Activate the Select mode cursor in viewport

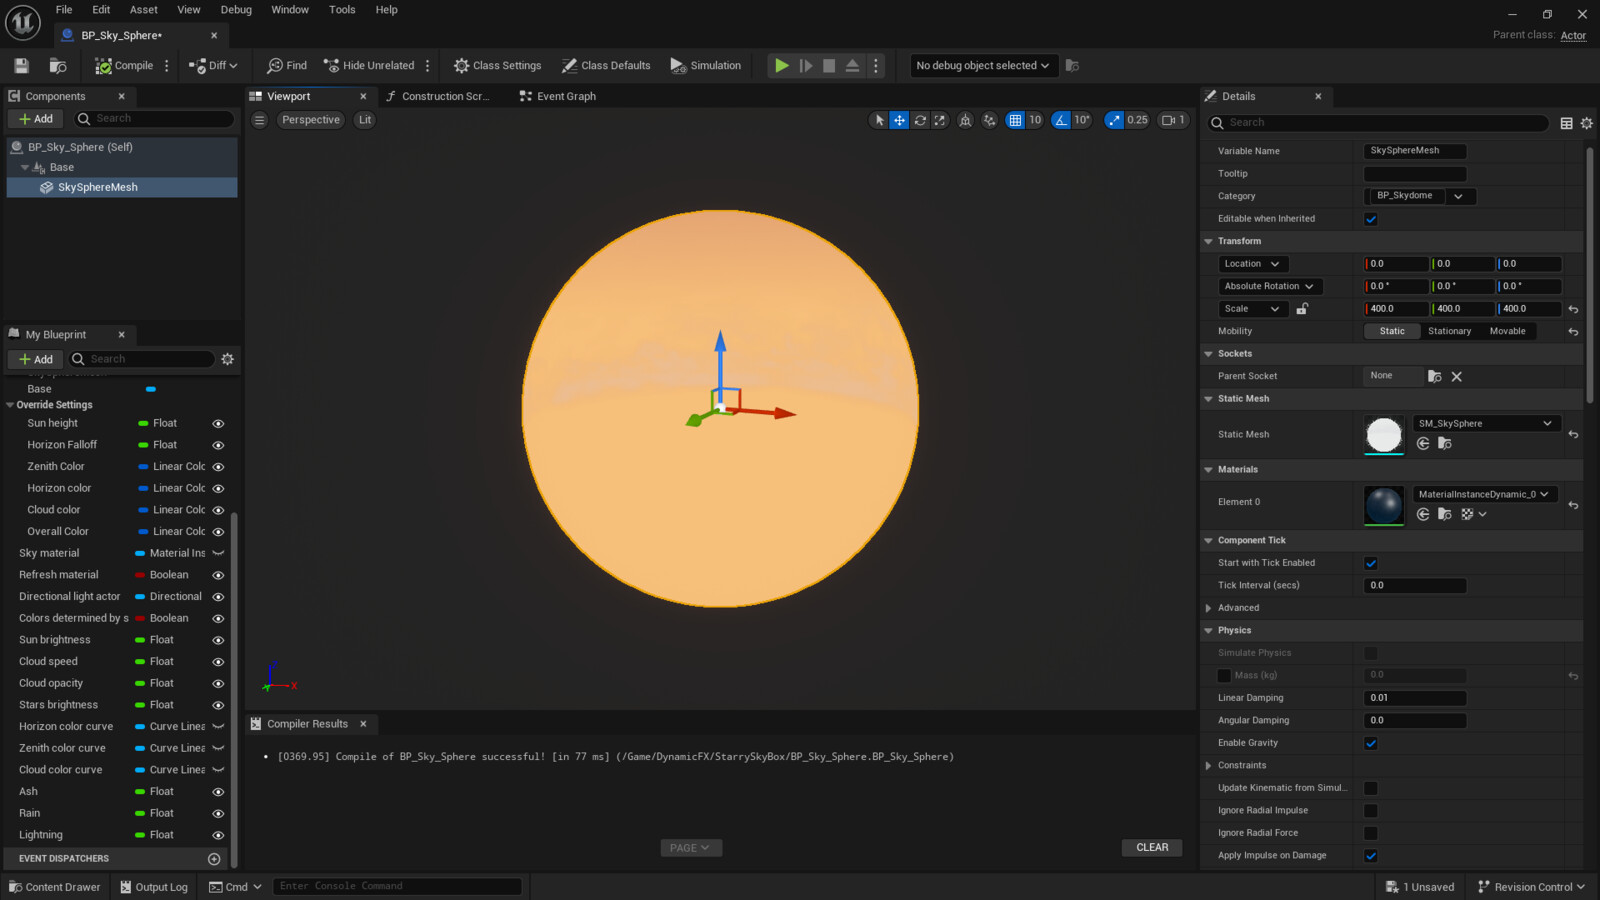tap(879, 120)
